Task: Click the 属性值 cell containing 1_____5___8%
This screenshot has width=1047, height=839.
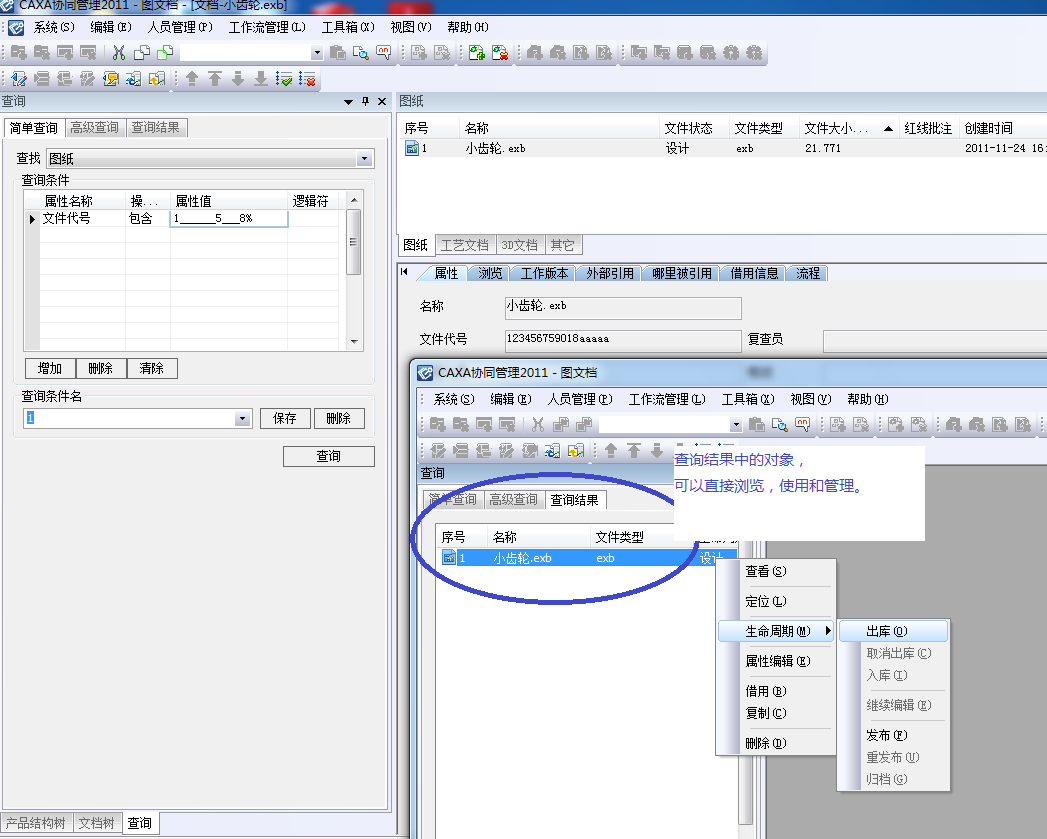Action: point(229,218)
